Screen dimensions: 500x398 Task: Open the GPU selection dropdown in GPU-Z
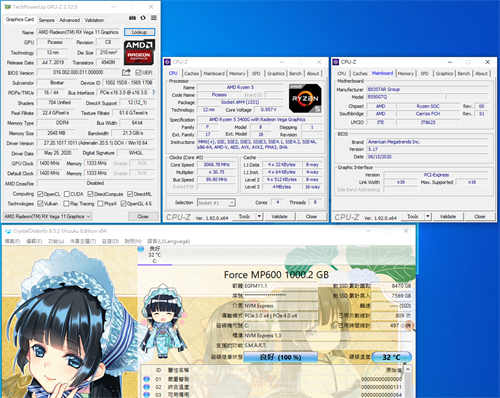[x=47, y=216]
